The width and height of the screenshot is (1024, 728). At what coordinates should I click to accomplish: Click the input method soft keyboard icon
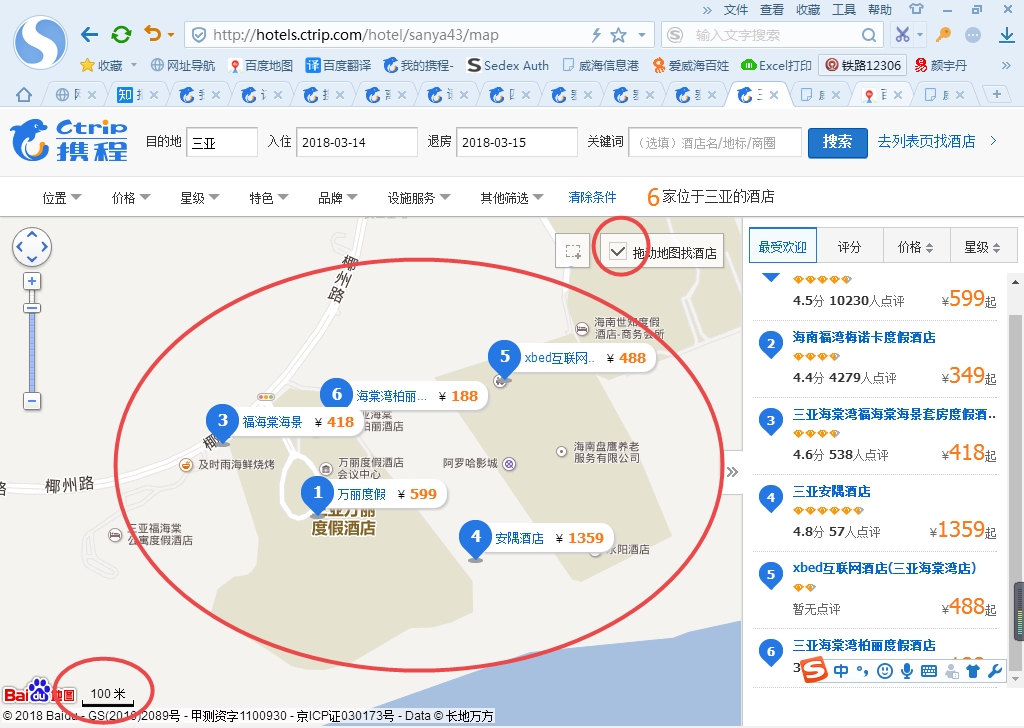[x=928, y=671]
